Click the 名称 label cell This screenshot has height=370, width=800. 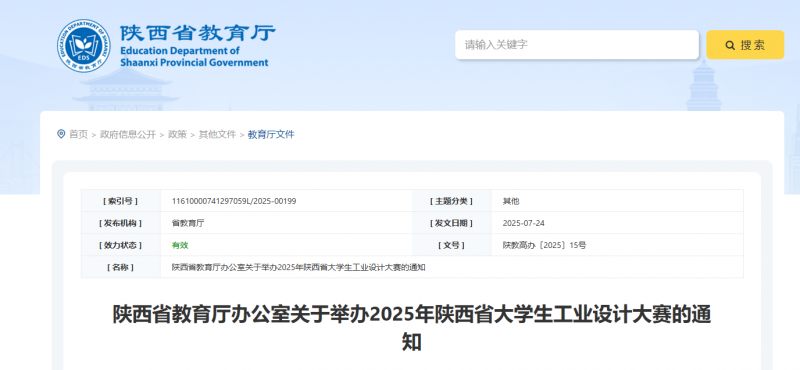pos(121,267)
